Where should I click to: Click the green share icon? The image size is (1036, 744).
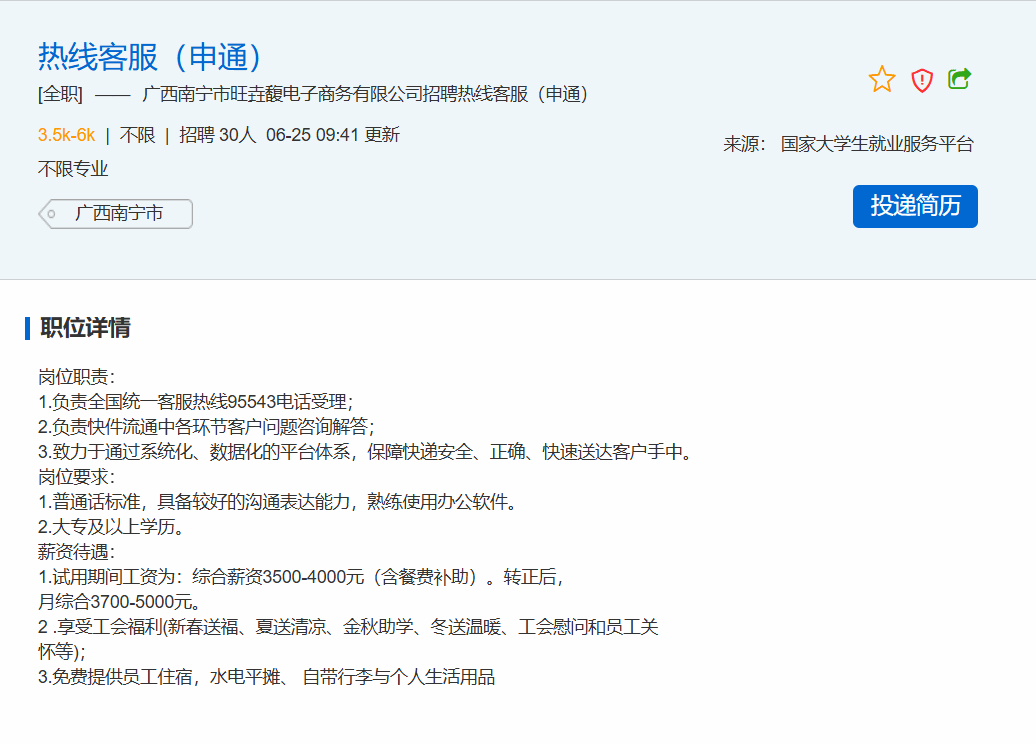959,79
